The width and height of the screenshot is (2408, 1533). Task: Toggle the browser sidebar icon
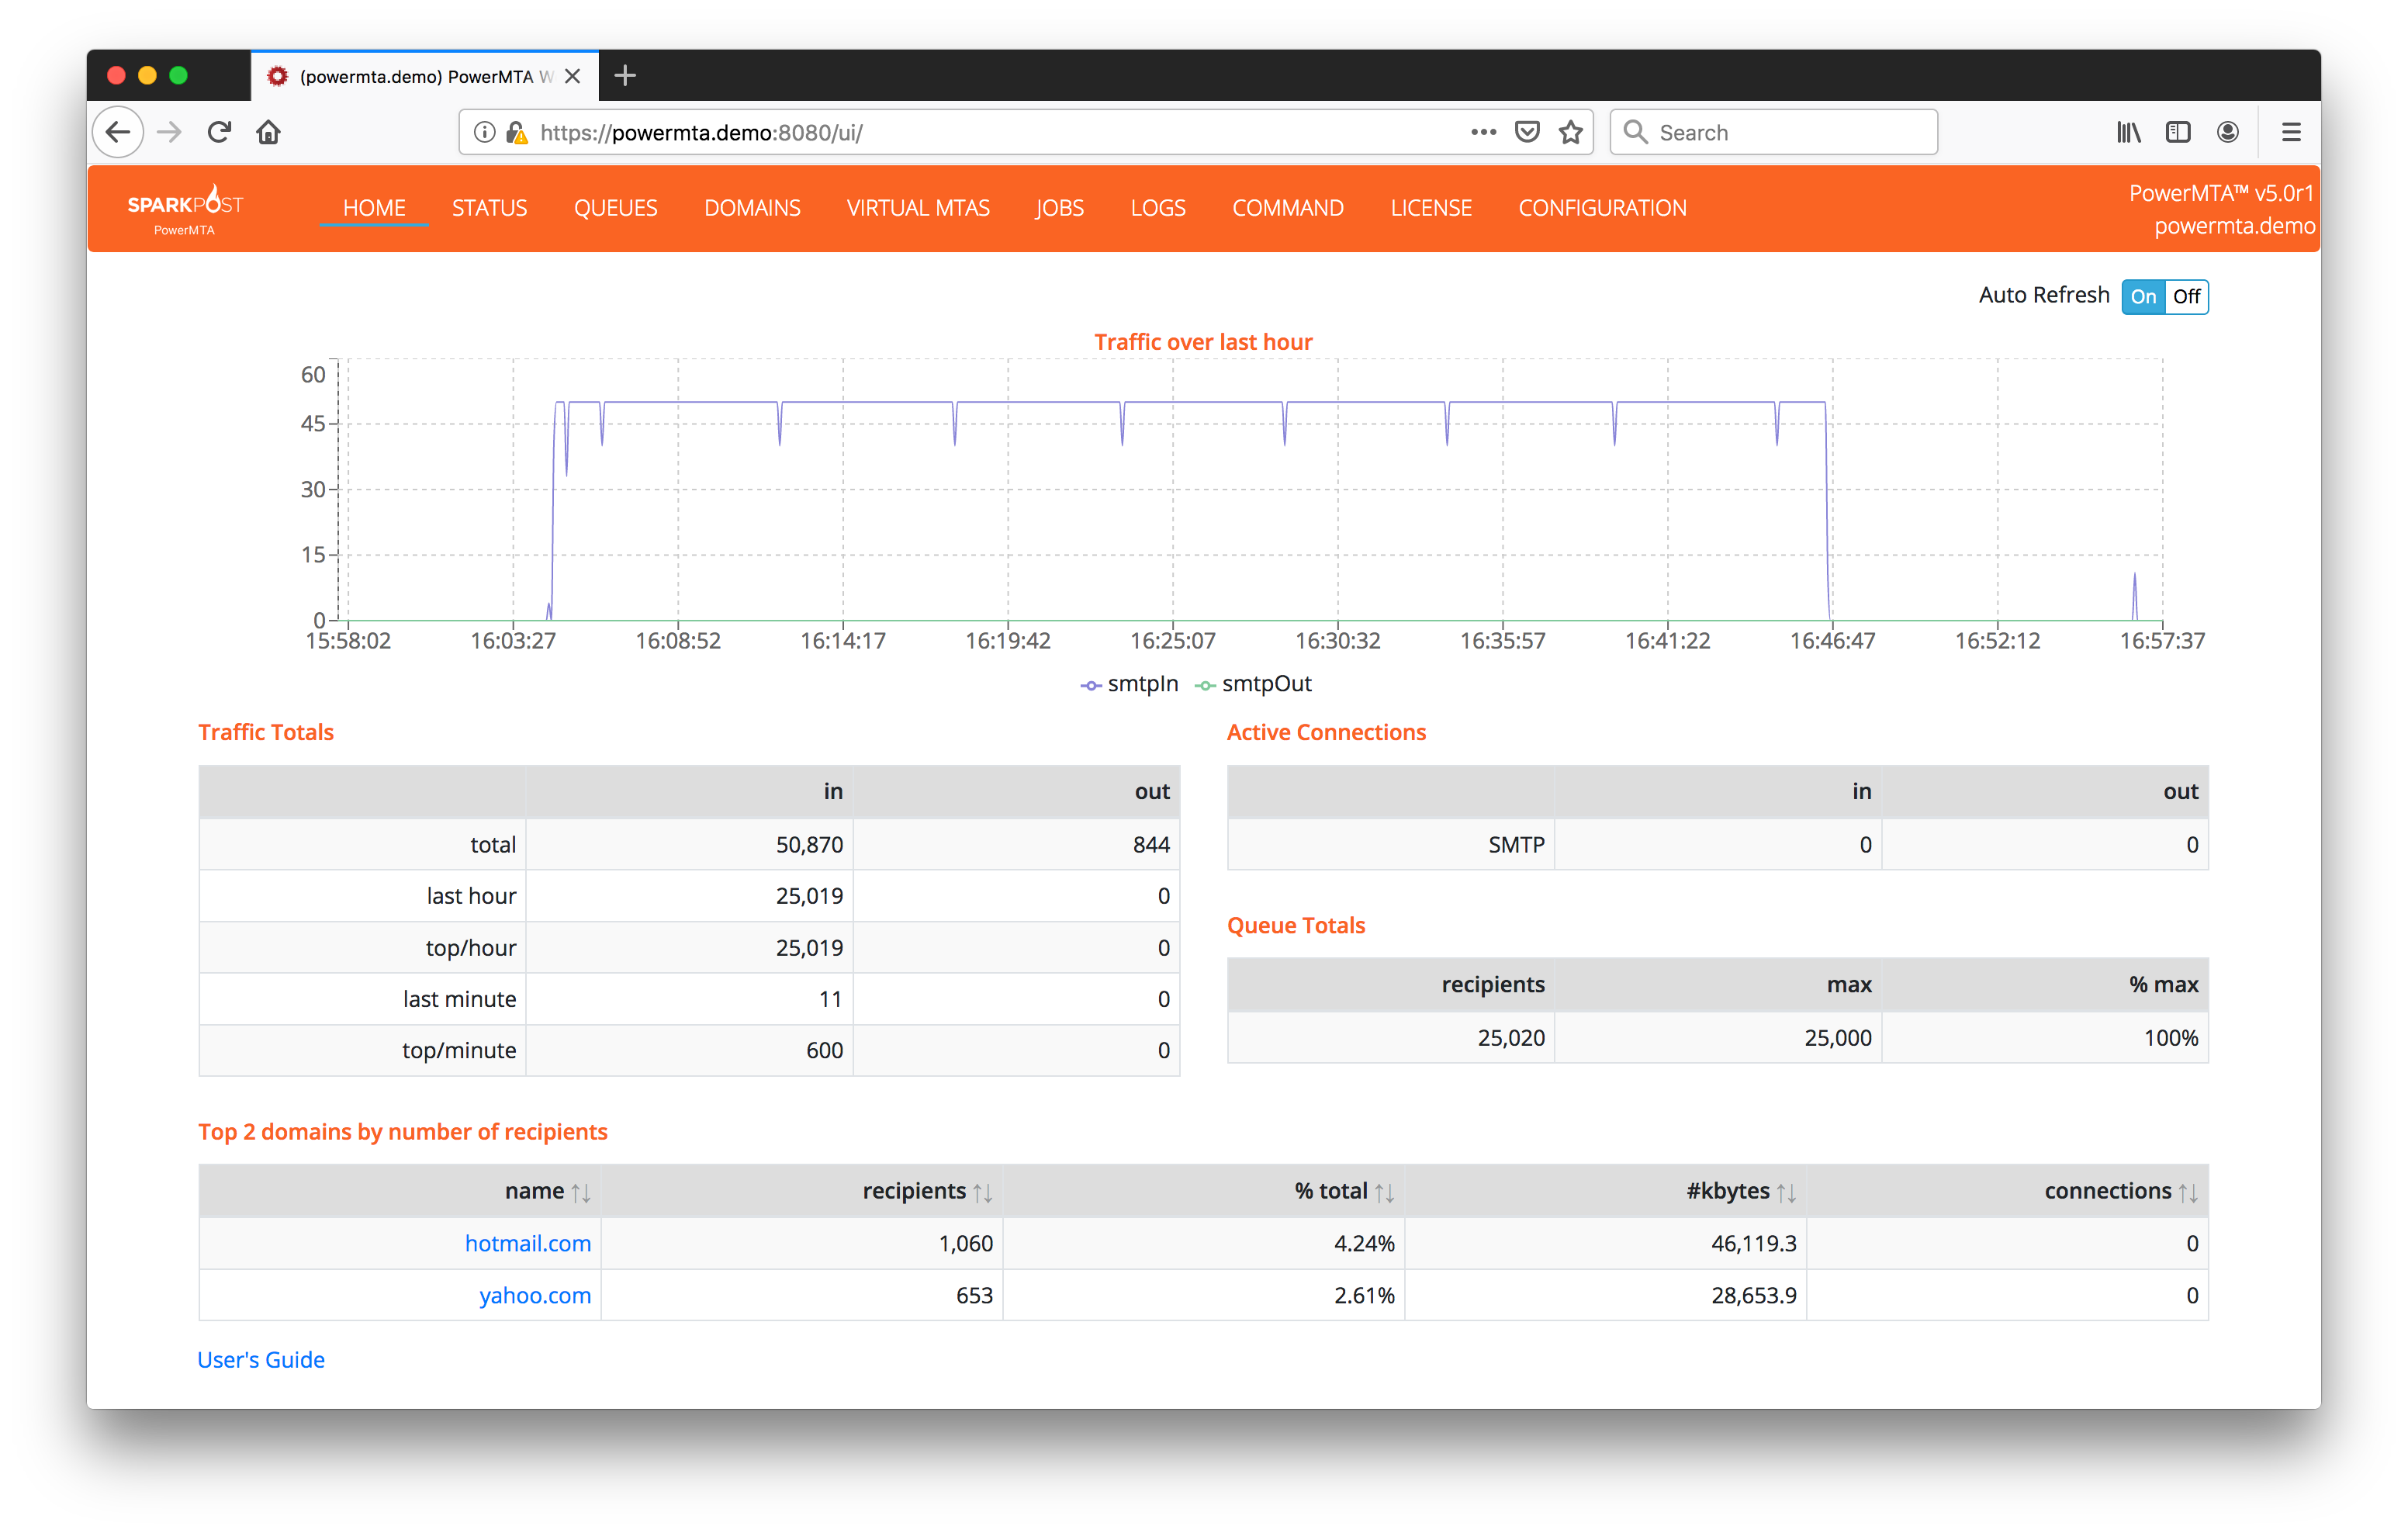2177,132
